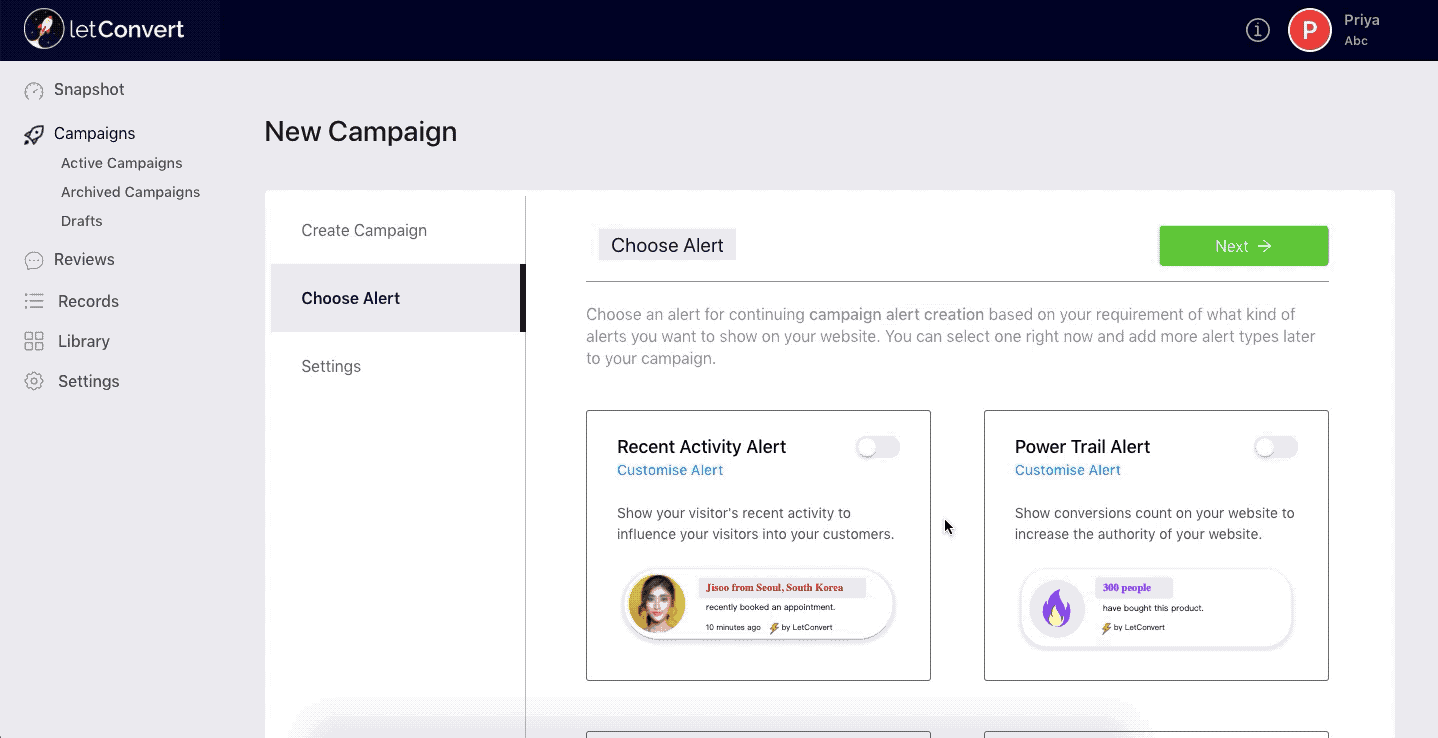The height and width of the screenshot is (738, 1438).
Task: Click the green Next button
Action: pyautogui.click(x=1244, y=246)
